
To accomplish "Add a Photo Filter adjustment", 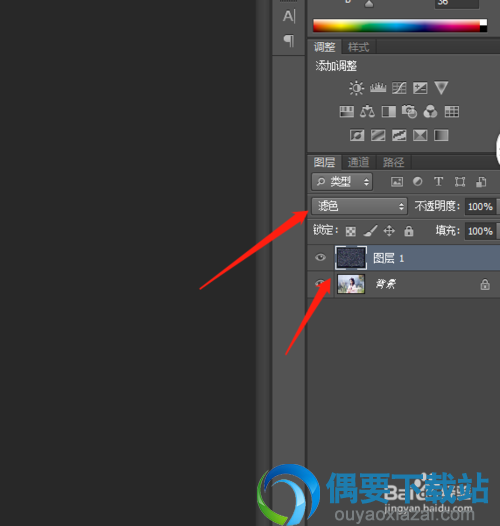I will point(409,111).
